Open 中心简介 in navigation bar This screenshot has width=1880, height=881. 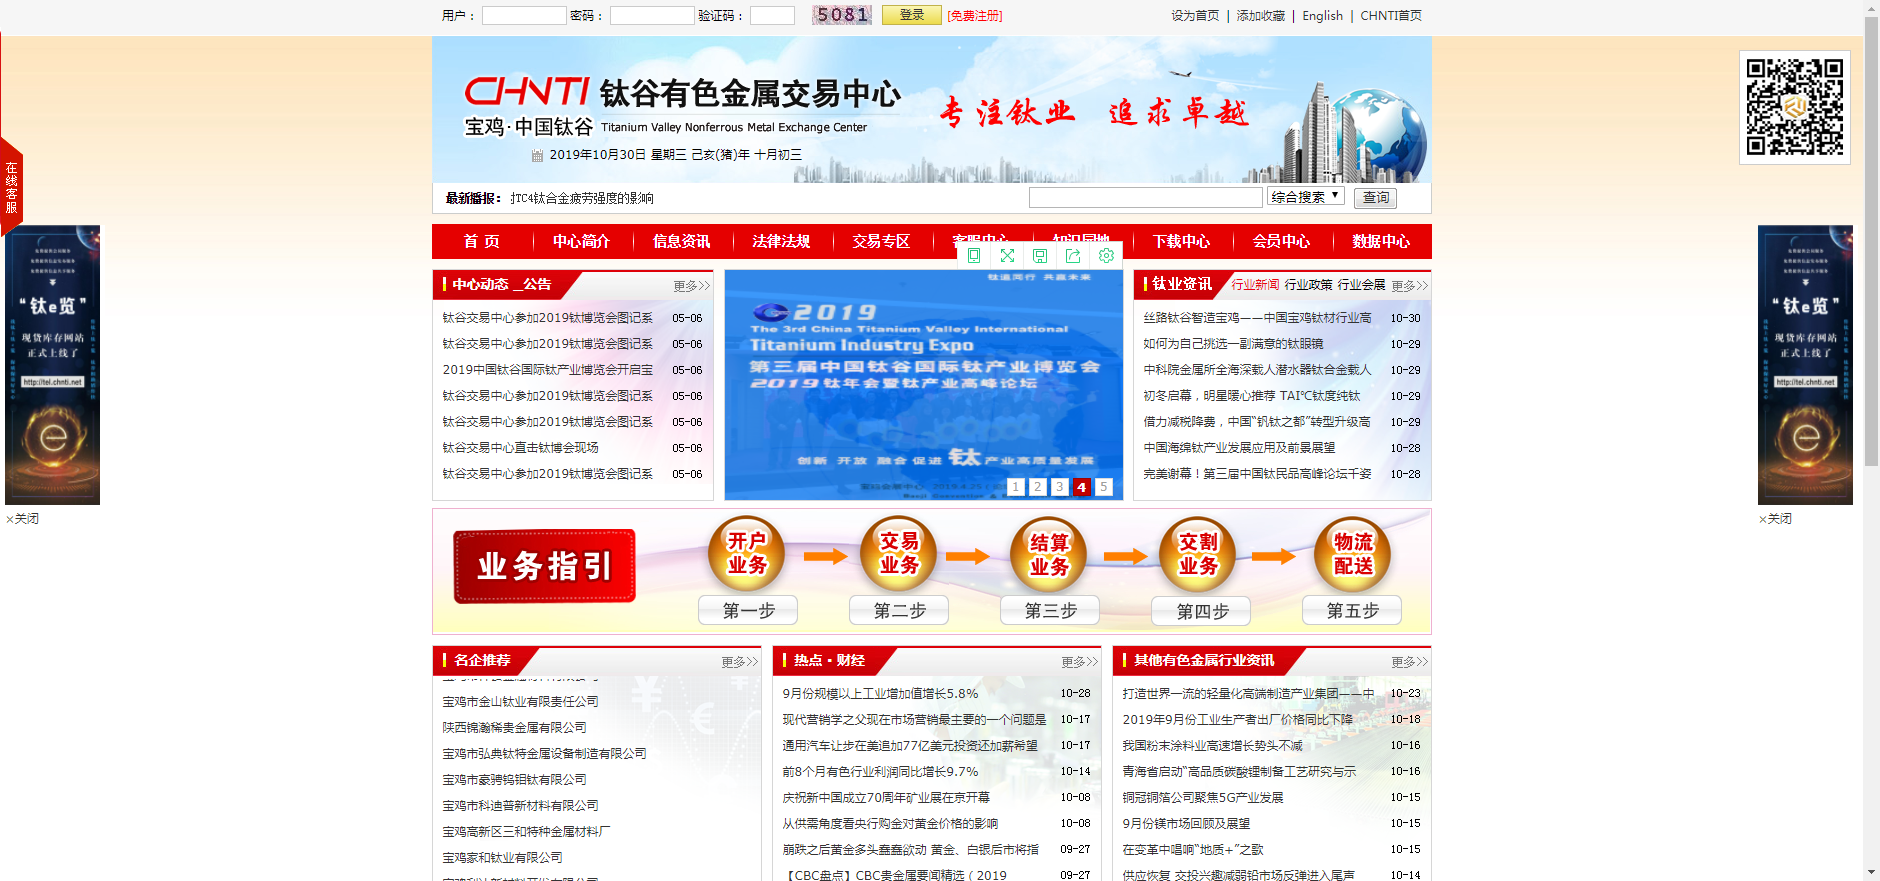point(581,241)
